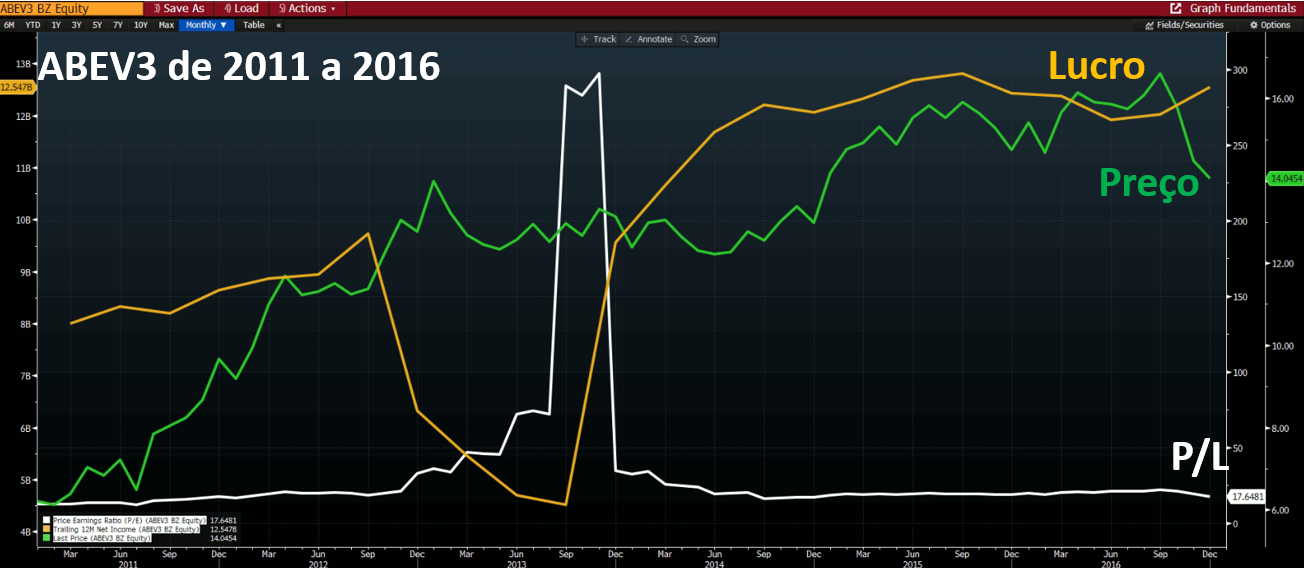Click the Load button
Image resolution: width=1304 pixels, height=568 pixels.
pos(240,8)
